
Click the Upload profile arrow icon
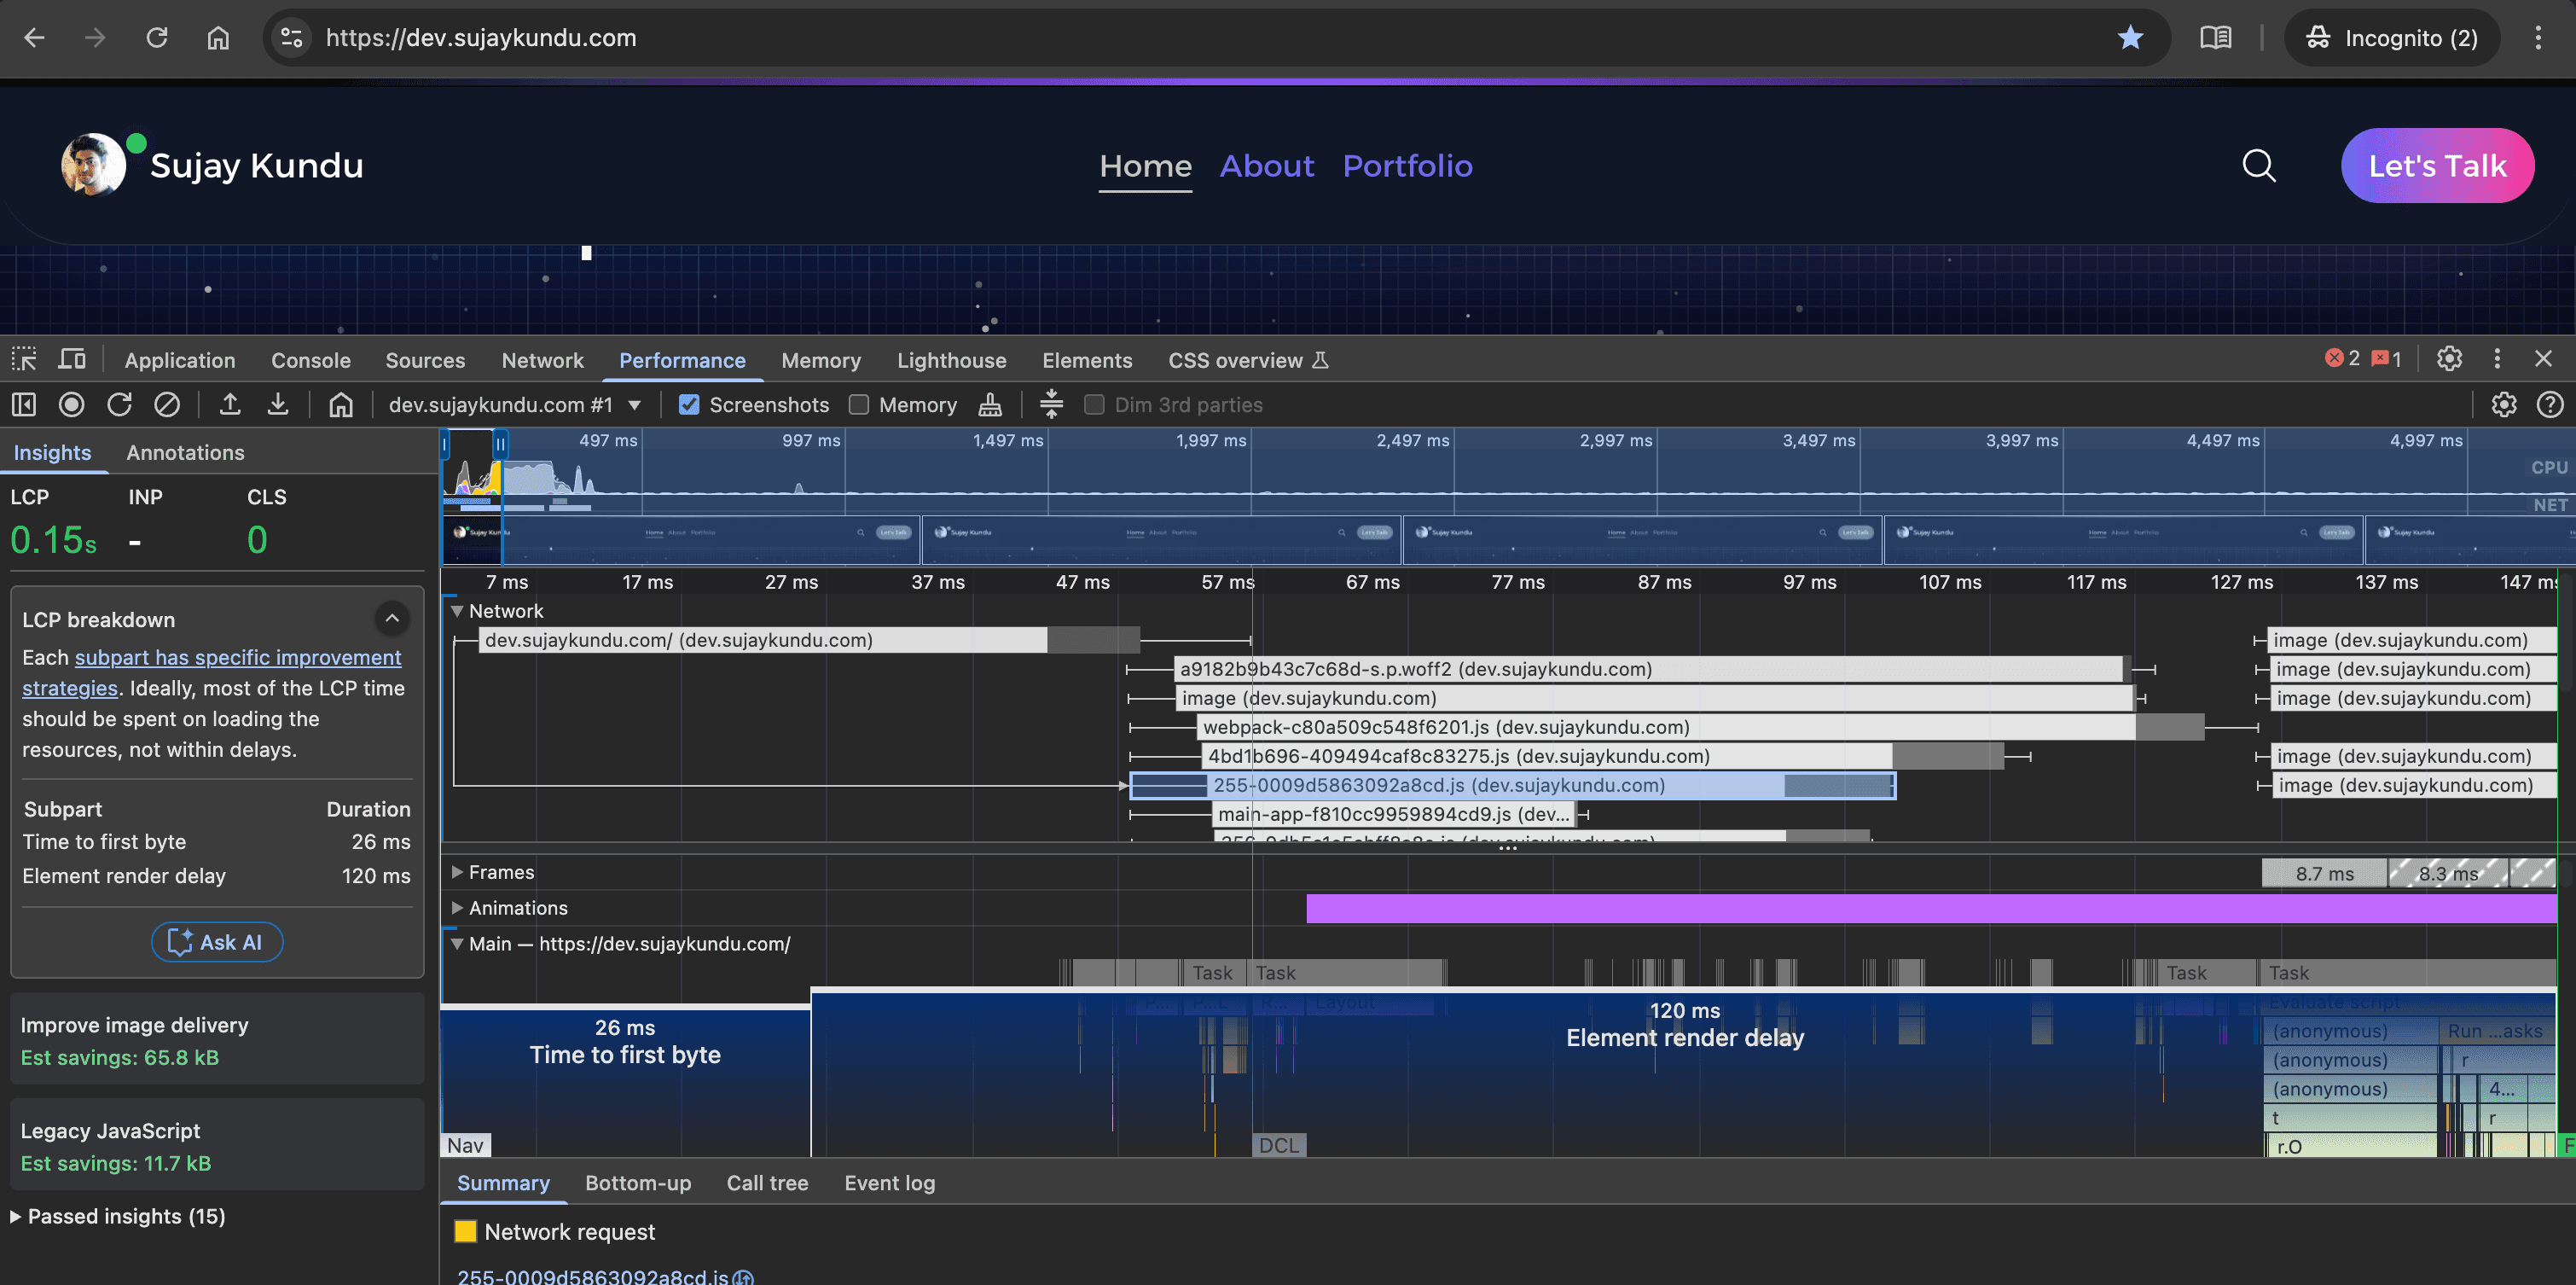point(230,404)
